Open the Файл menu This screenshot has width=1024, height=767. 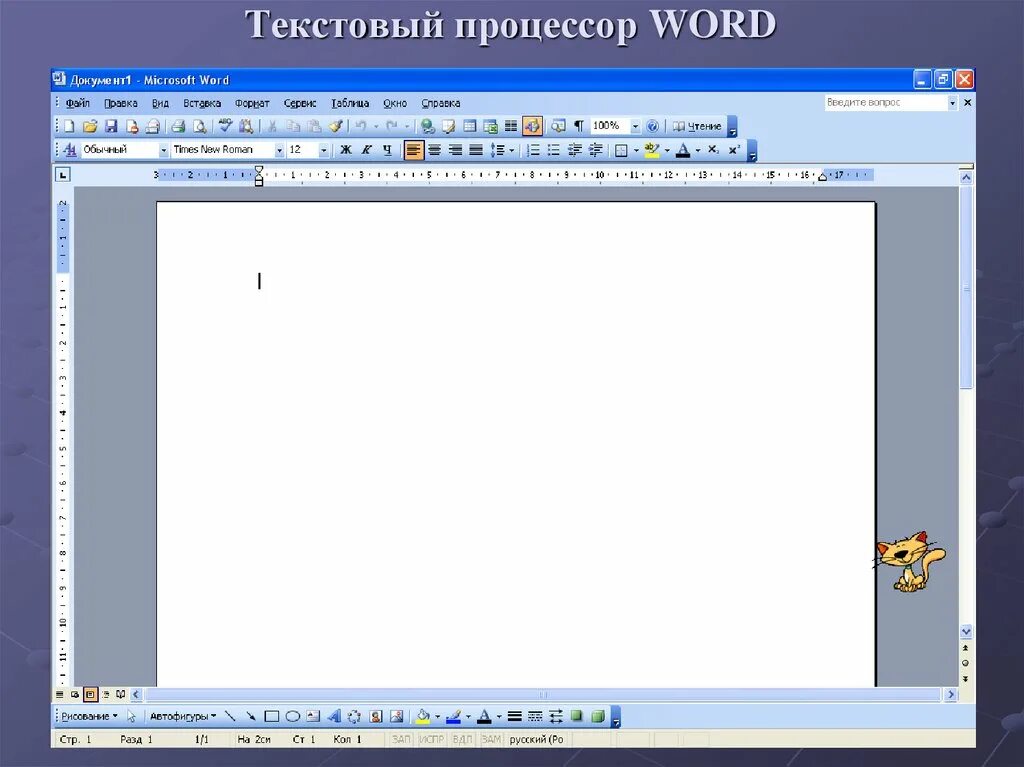78,103
